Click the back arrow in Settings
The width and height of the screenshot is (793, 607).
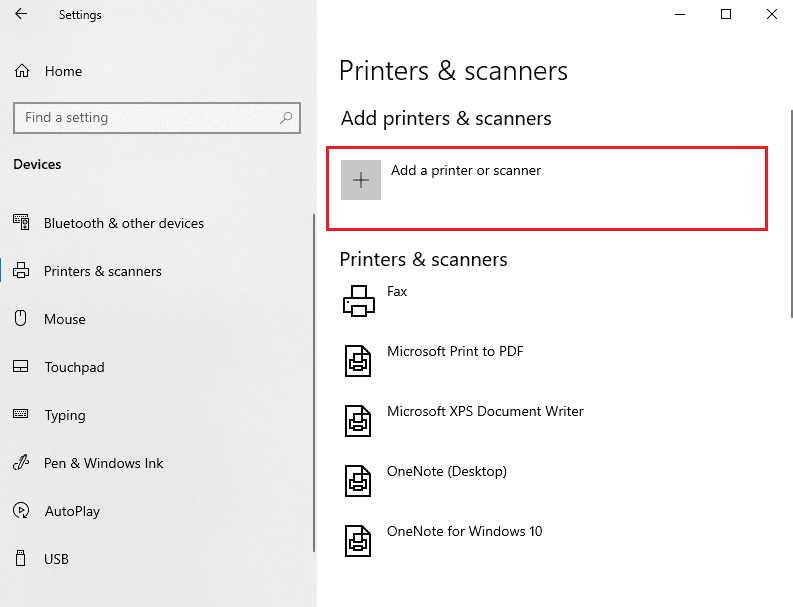point(21,14)
